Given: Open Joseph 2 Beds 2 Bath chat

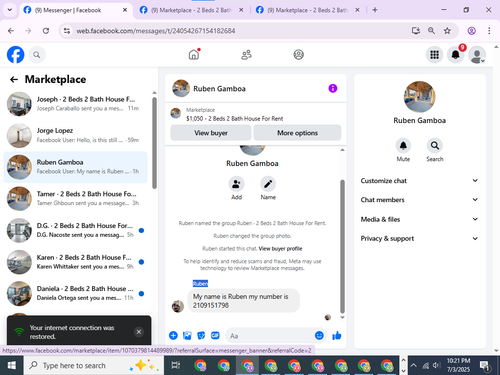Looking at the screenshot, I should (x=75, y=104).
